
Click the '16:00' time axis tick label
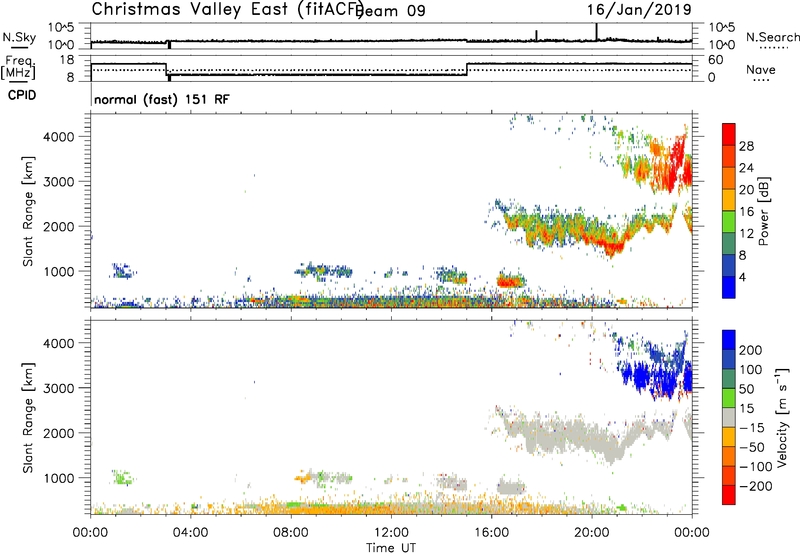point(491,533)
